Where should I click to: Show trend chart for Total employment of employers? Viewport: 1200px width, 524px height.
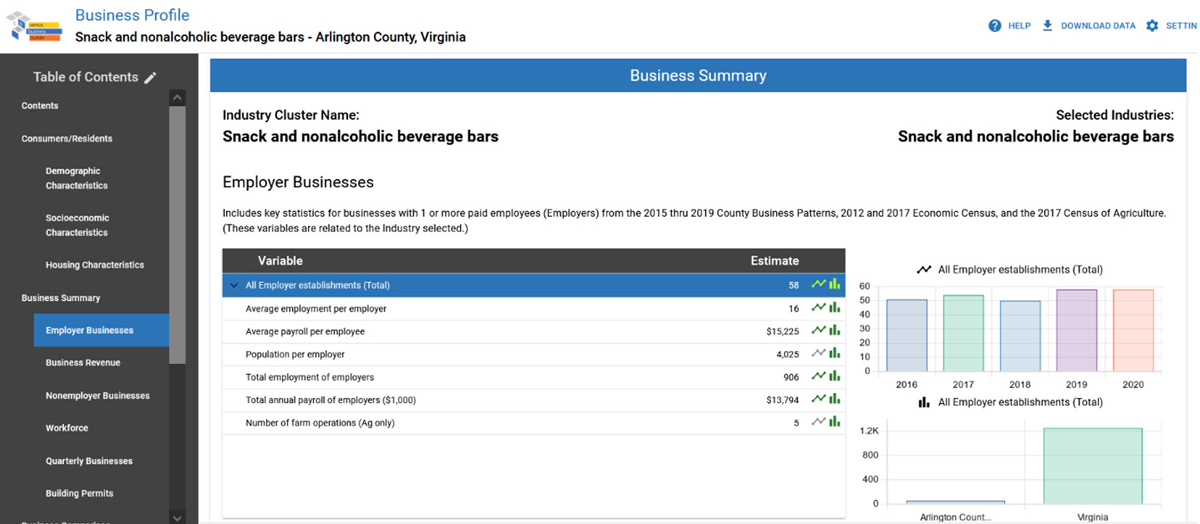(x=819, y=377)
